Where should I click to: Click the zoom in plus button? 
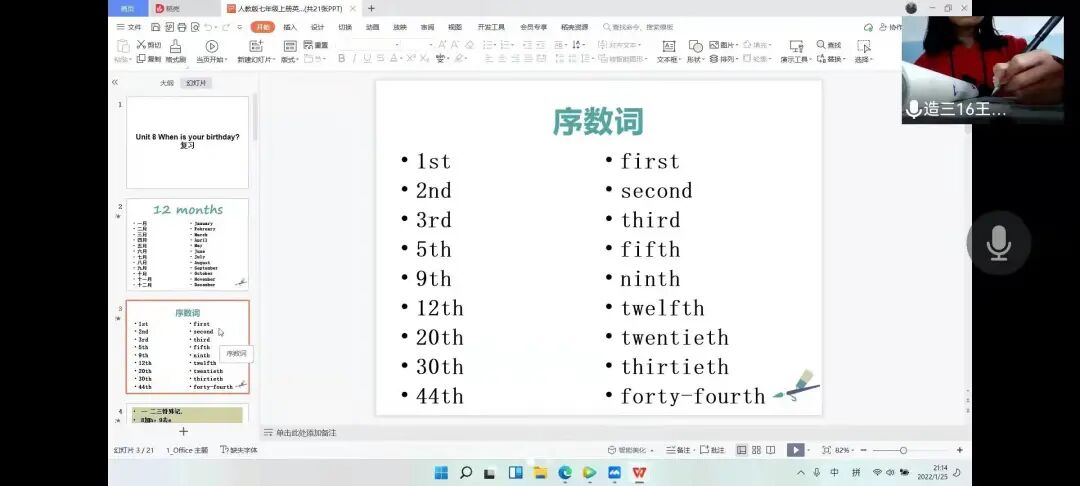pyautogui.click(x=959, y=450)
